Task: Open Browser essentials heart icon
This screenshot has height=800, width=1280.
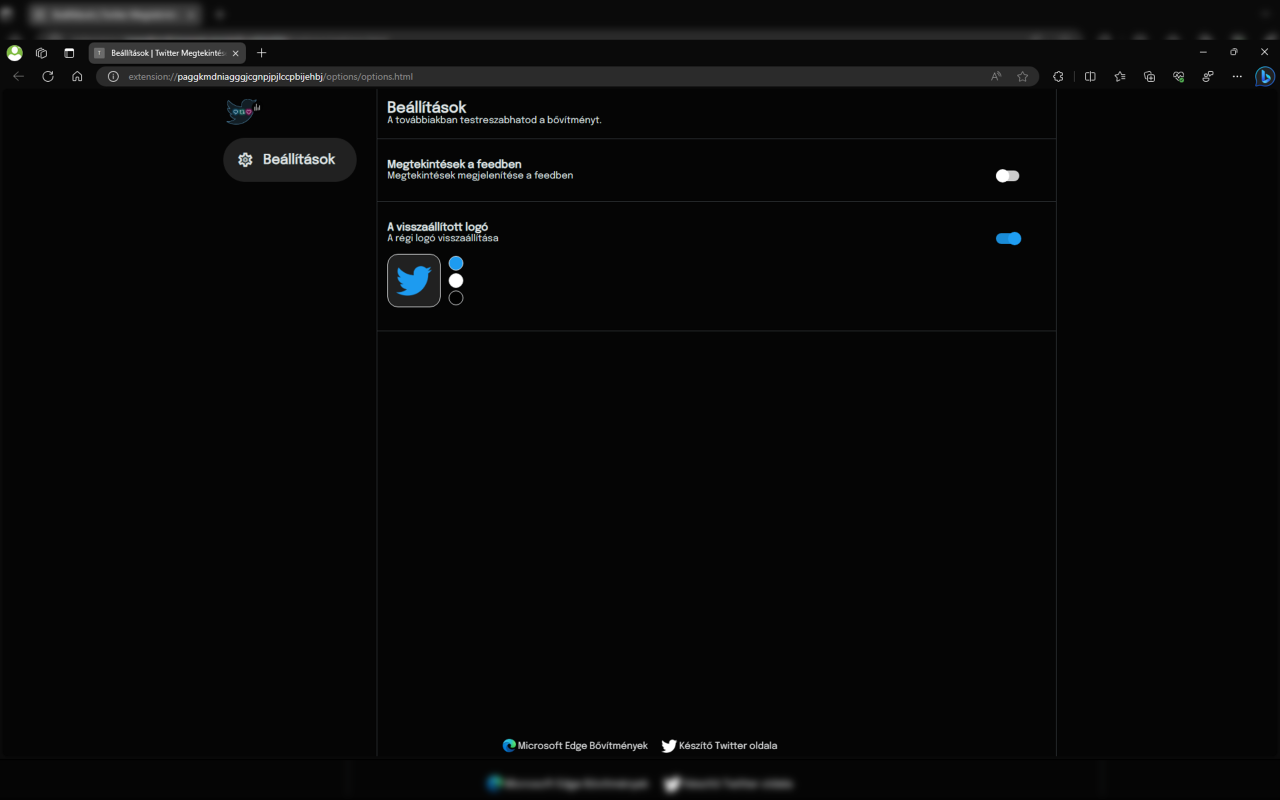Action: [1179, 76]
